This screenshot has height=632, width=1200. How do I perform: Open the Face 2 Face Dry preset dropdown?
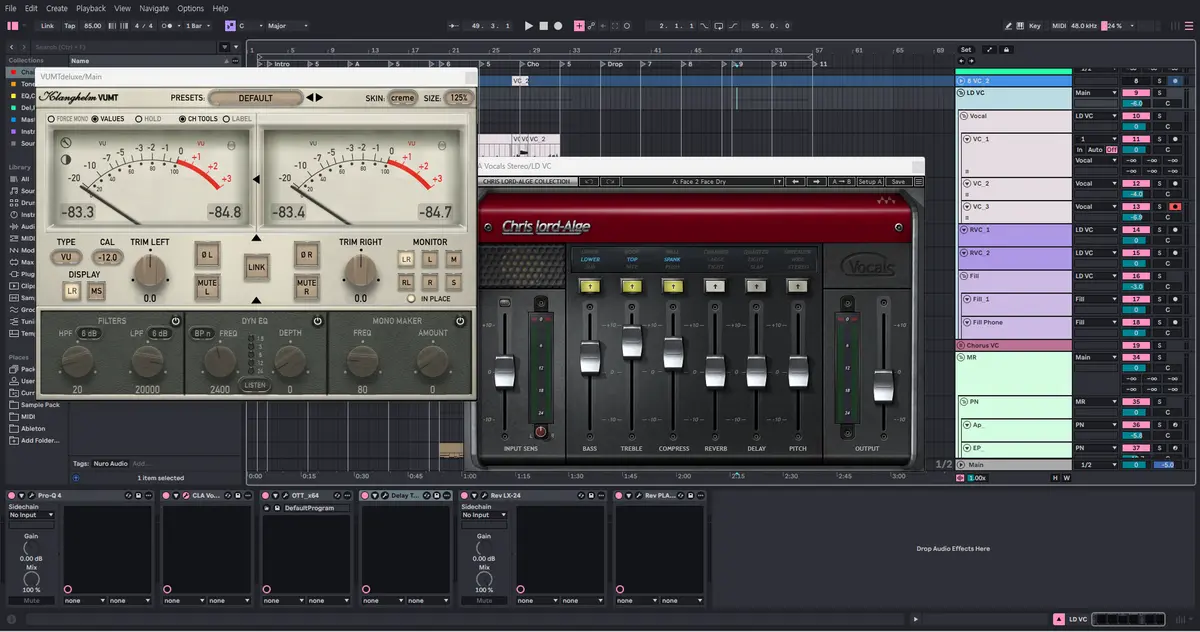pos(700,182)
